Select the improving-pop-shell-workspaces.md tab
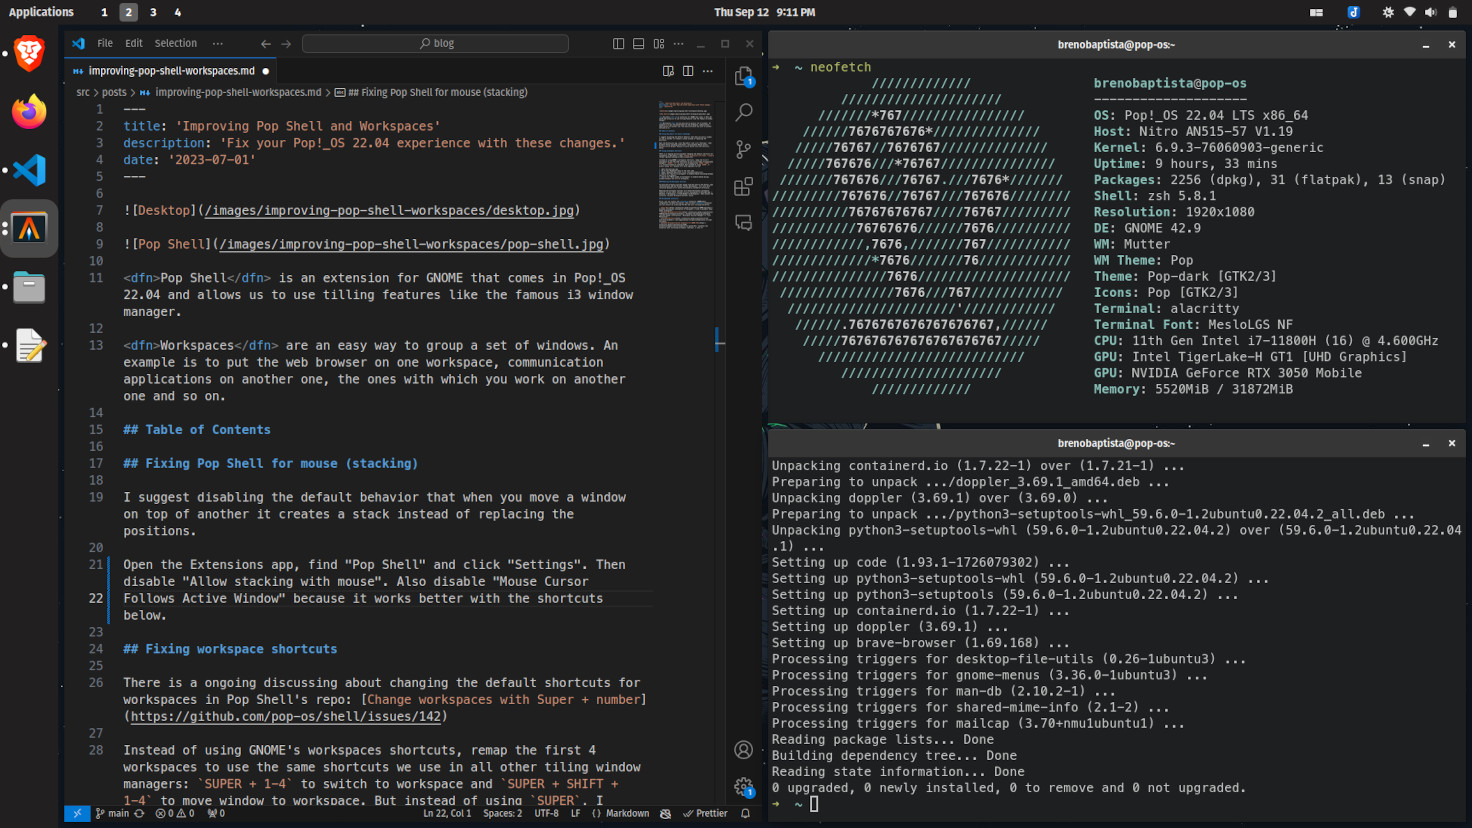1472x828 pixels. 171,71
